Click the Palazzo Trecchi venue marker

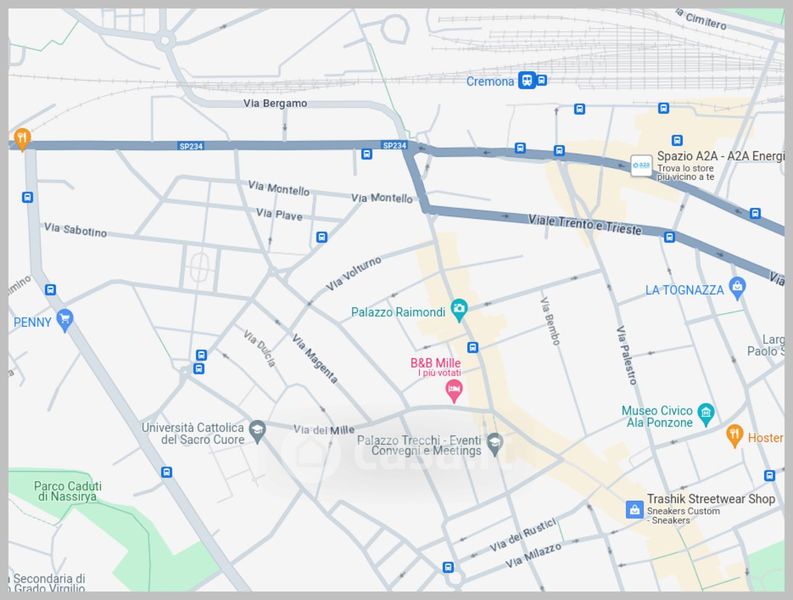pos(494,442)
